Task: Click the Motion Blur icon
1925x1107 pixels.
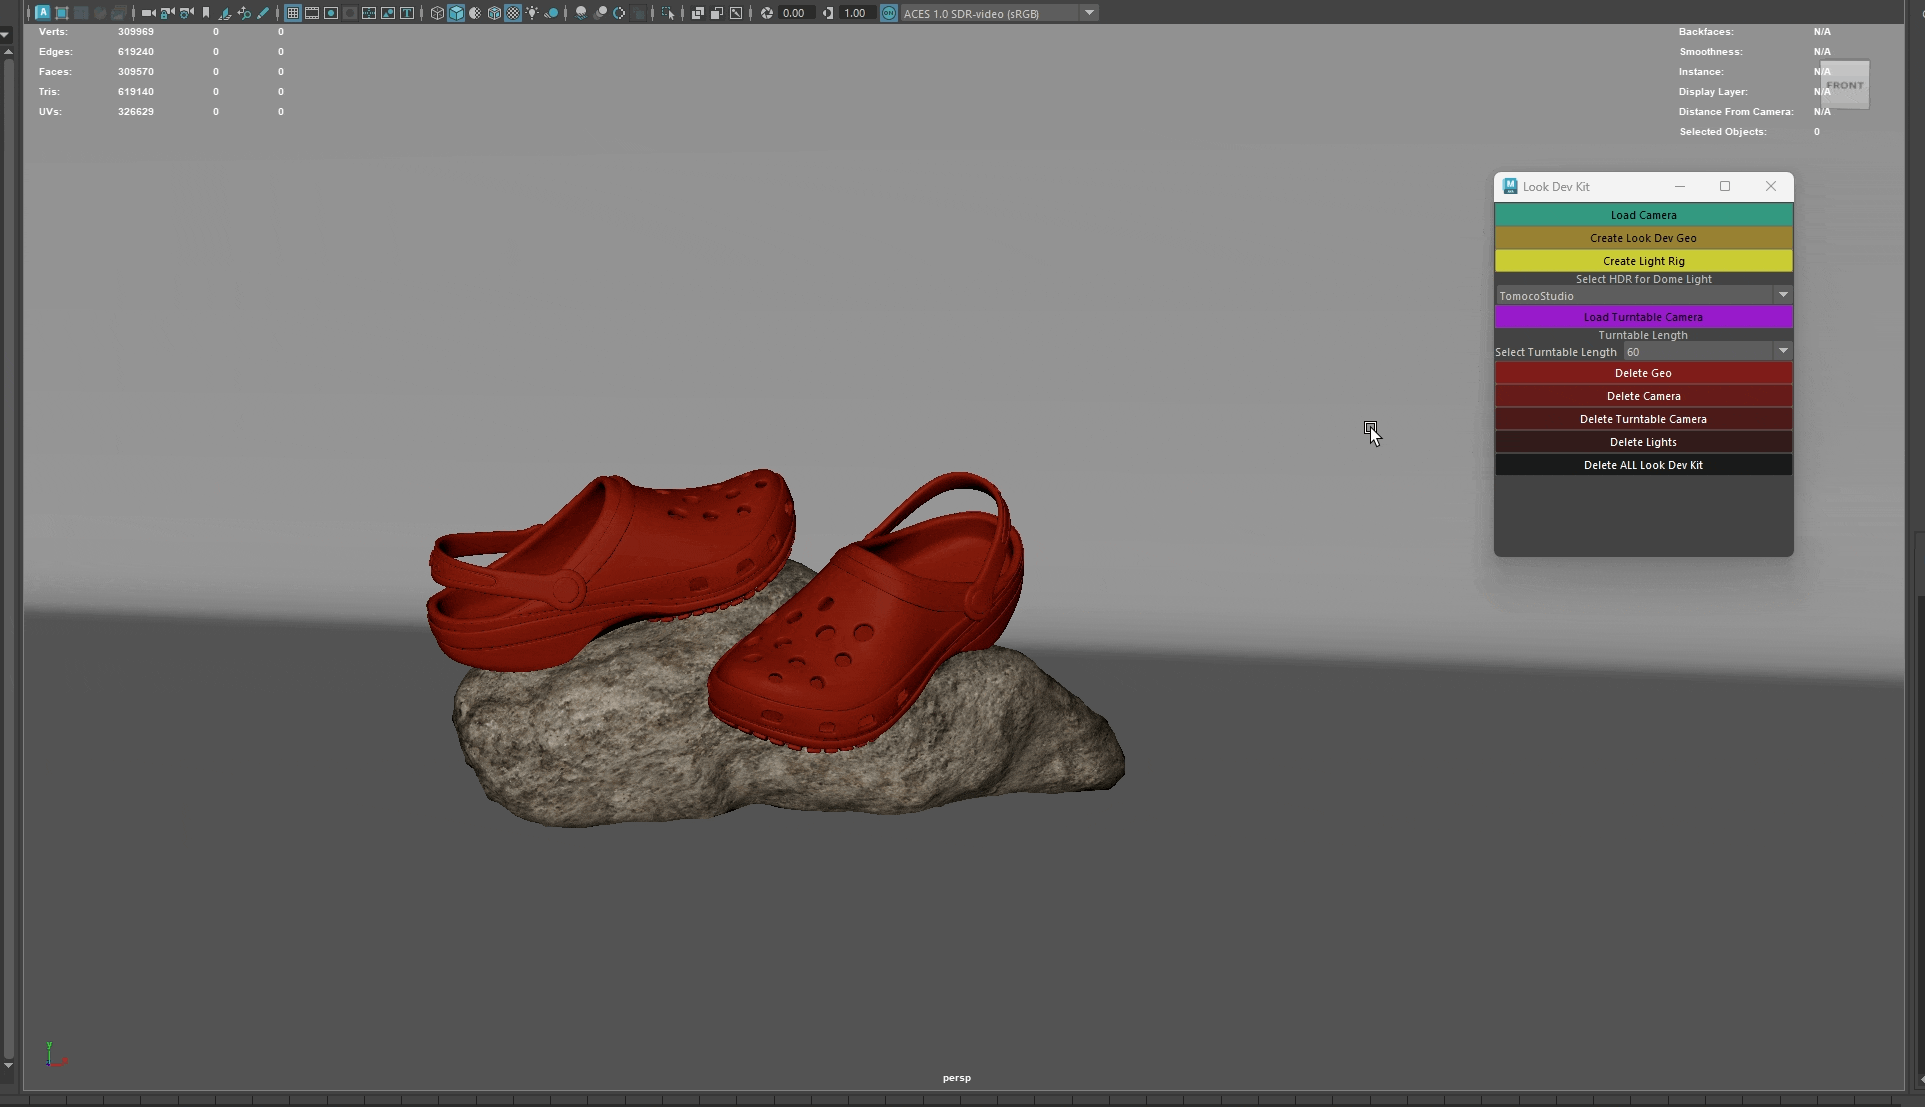Action: click(600, 13)
